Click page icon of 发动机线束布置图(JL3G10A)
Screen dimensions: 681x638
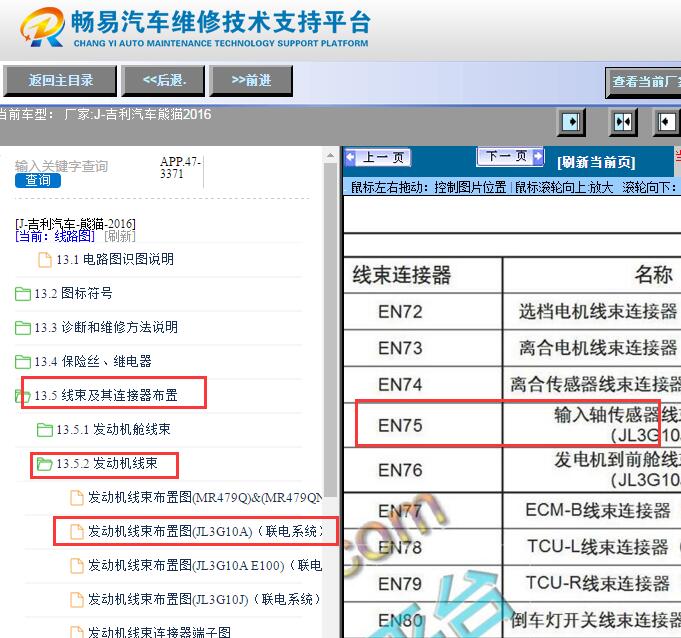77,532
